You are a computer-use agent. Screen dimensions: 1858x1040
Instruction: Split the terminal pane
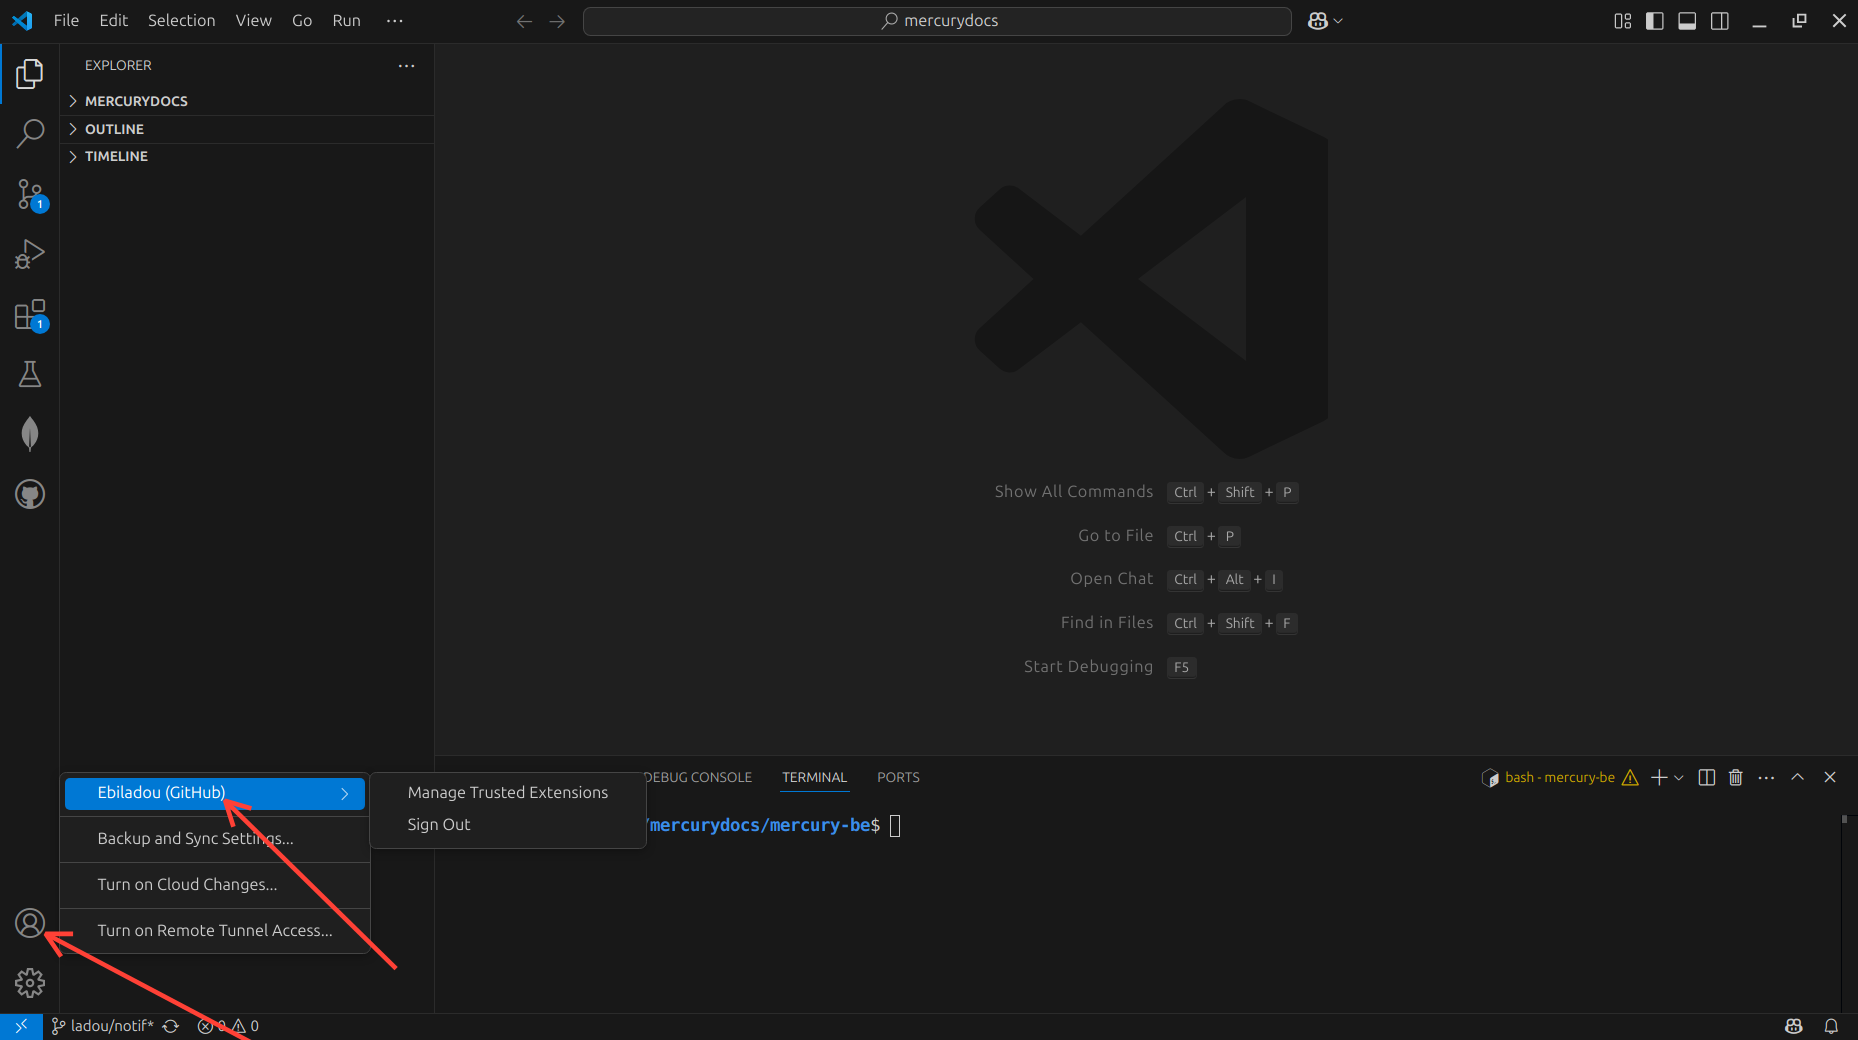point(1706,777)
